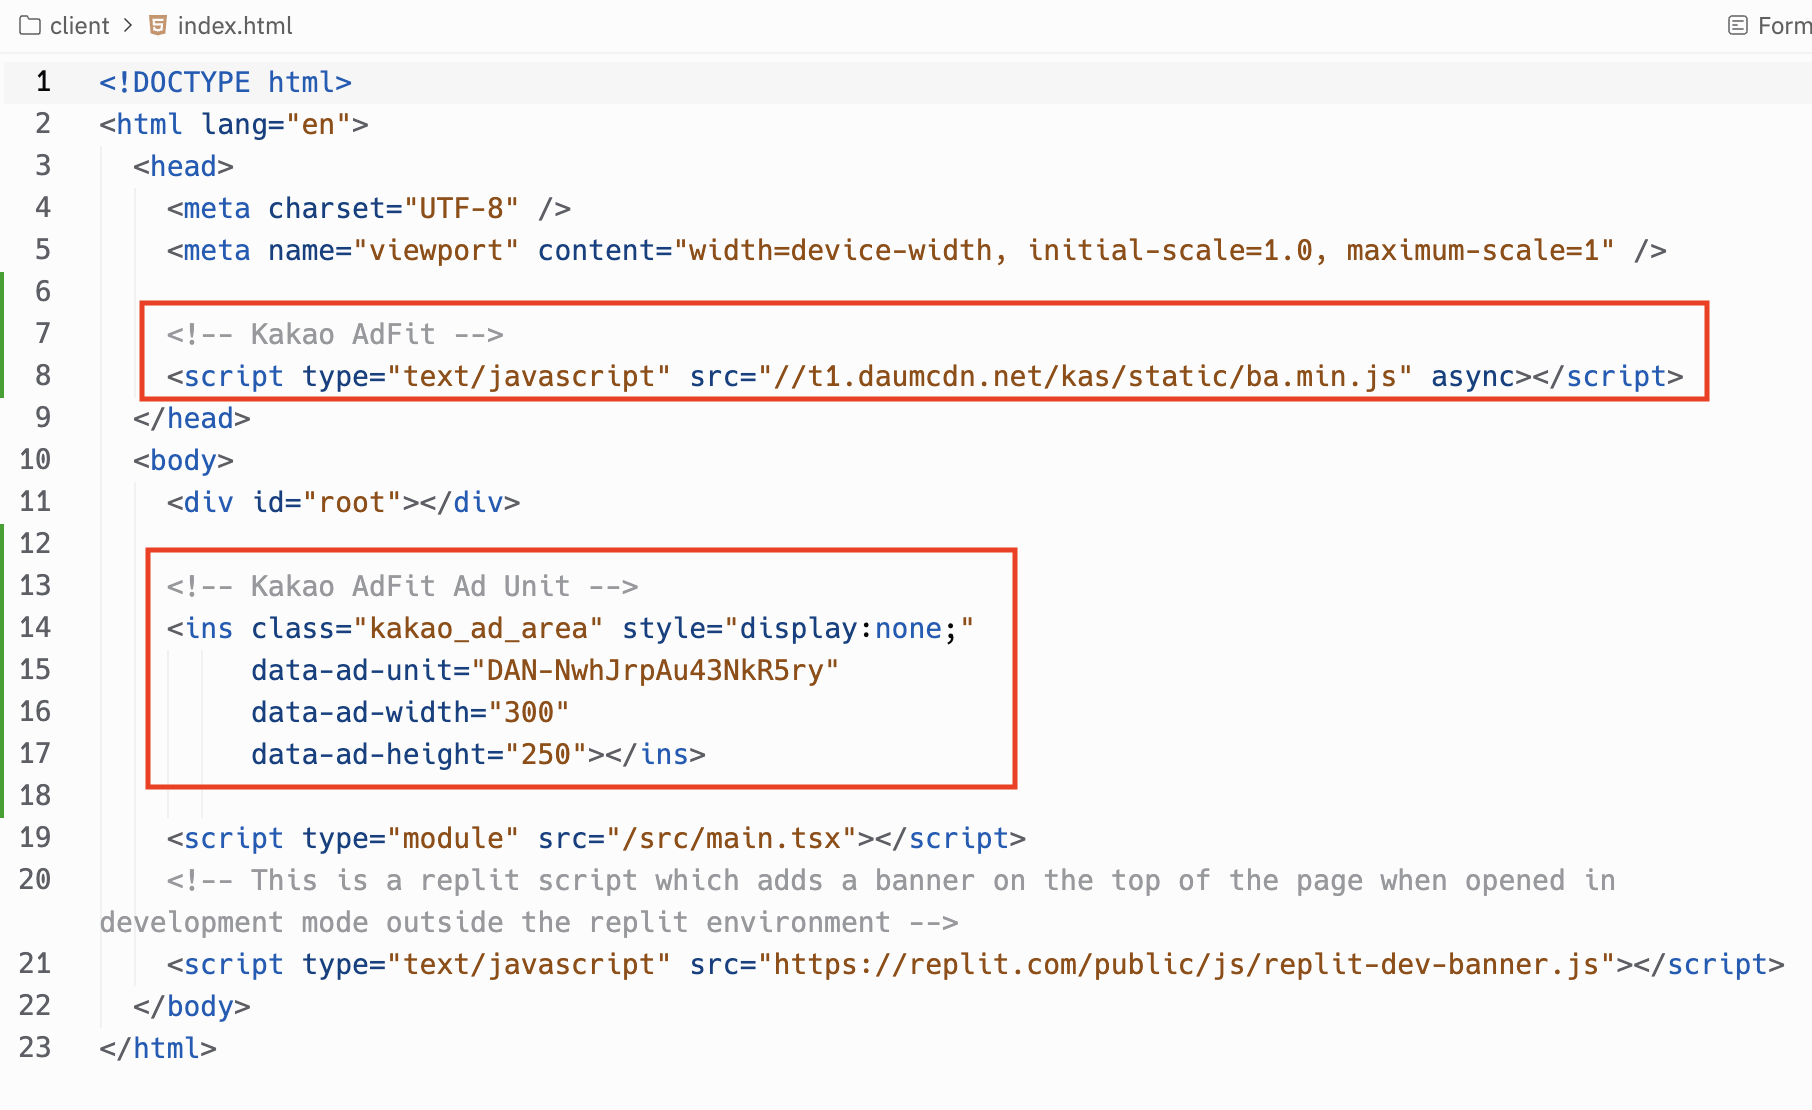Image resolution: width=1812 pixels, height=1110 pixels.
Task: Click the closing </ins> tag
Action: click(x=655, y=754)
